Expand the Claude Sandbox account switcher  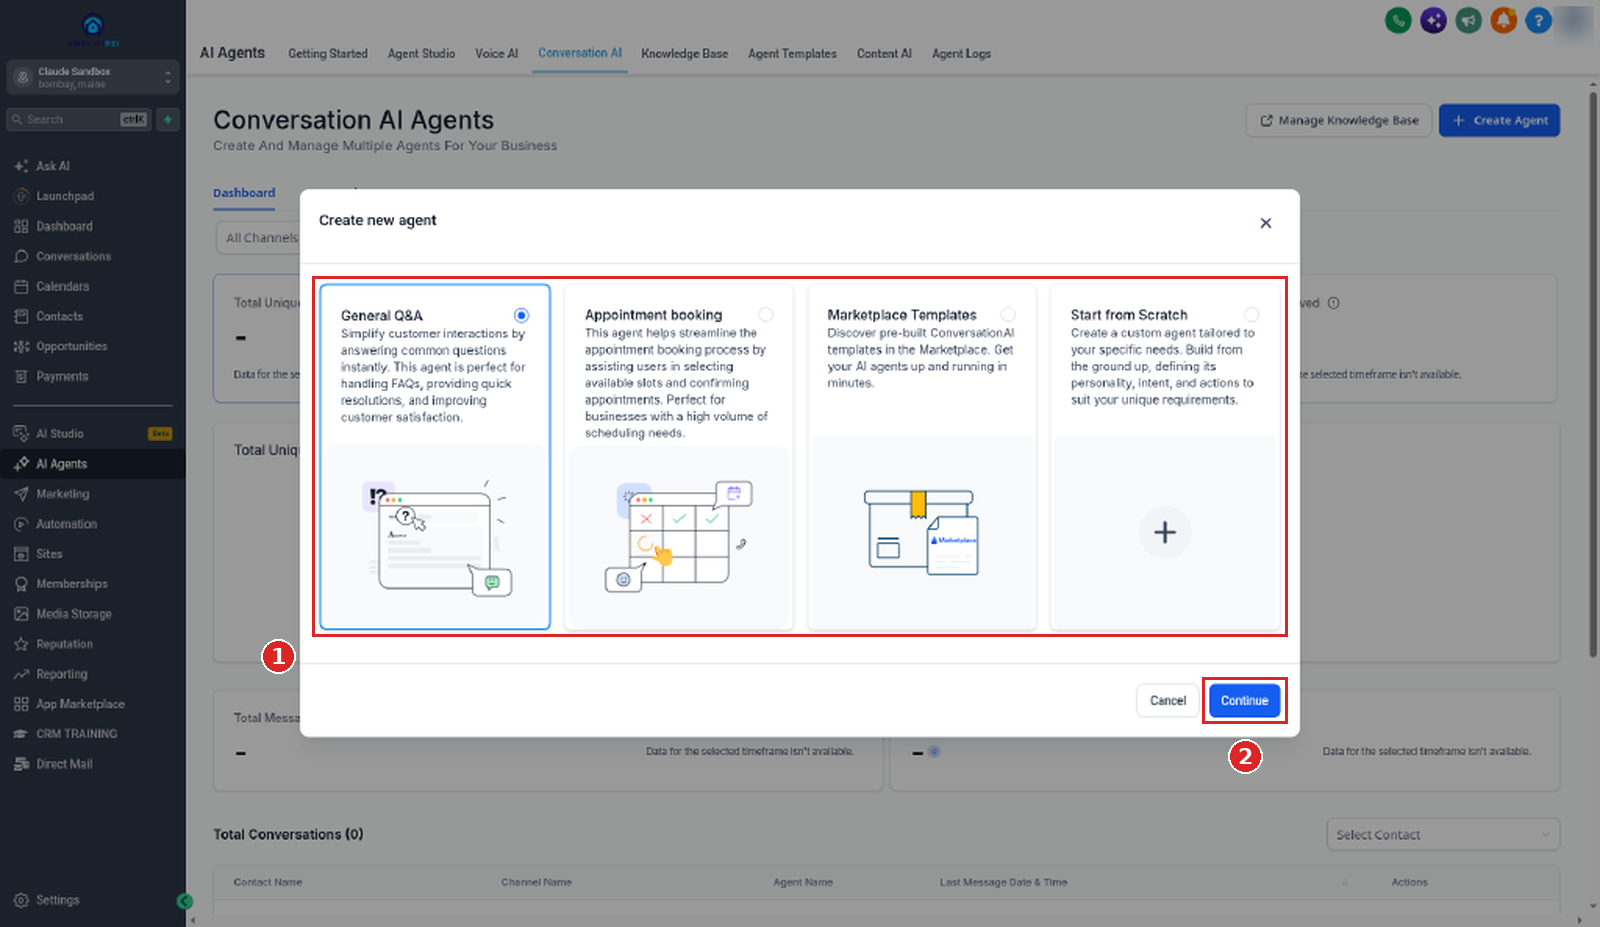93,77
